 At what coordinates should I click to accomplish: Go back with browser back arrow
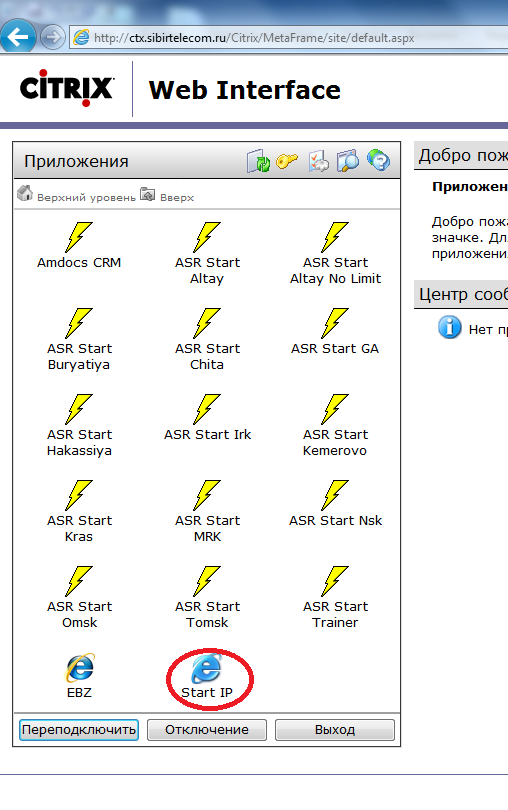click(x=18, y=37)
